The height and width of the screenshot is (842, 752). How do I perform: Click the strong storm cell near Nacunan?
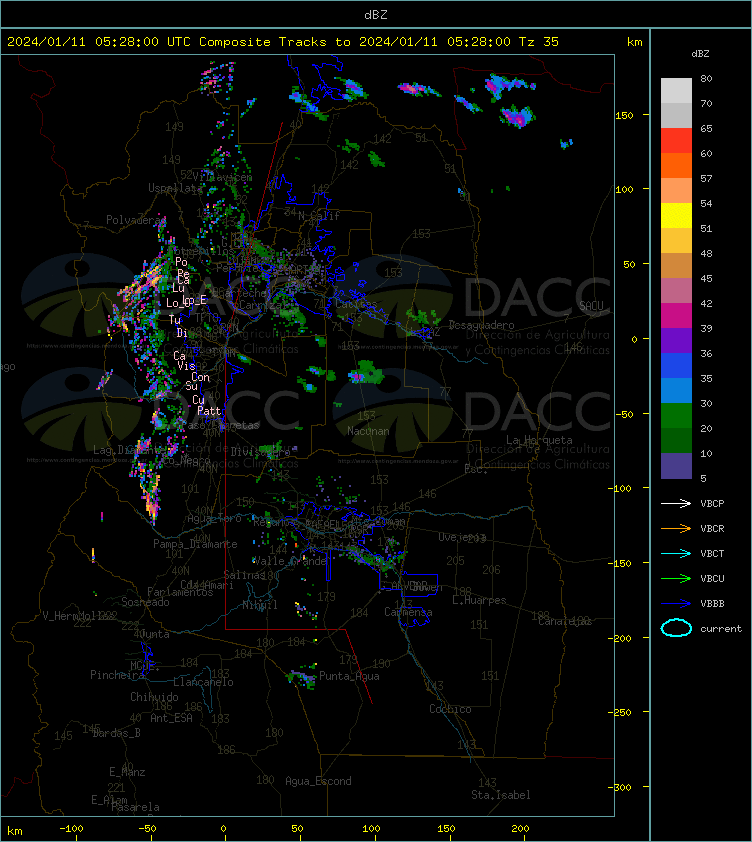click(366, 373)
